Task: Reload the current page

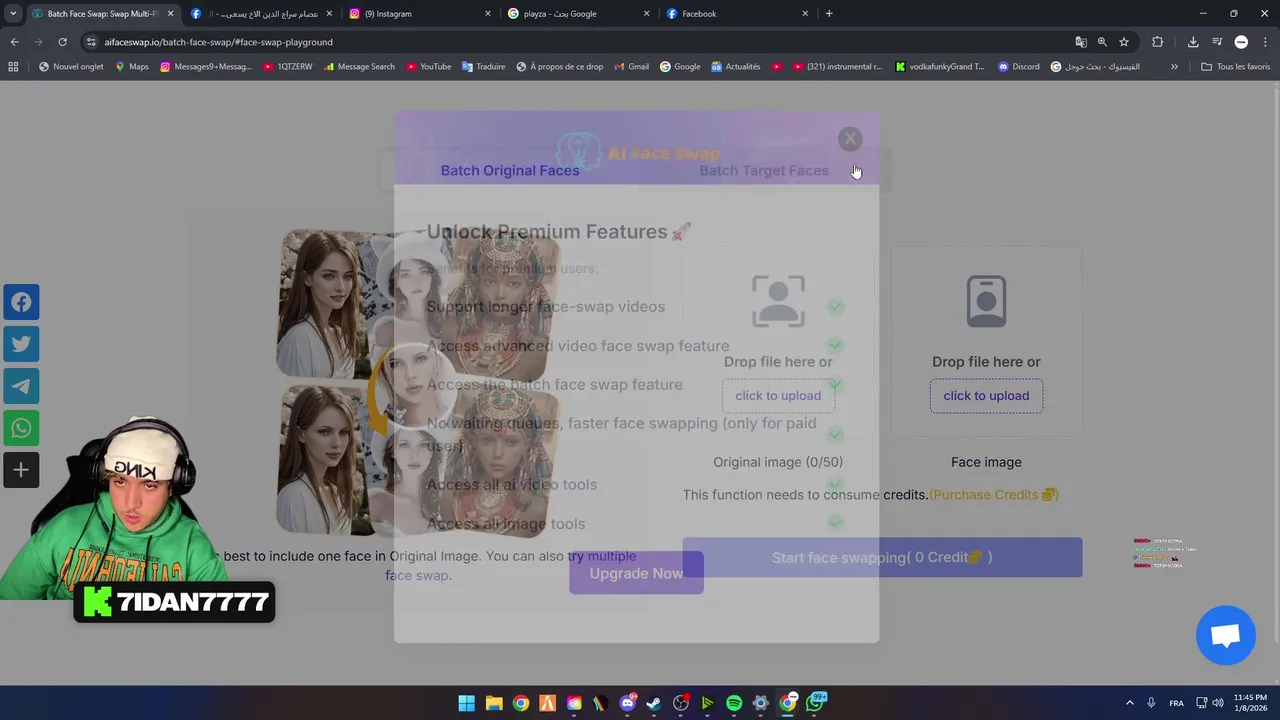Action: coord(62,42)
